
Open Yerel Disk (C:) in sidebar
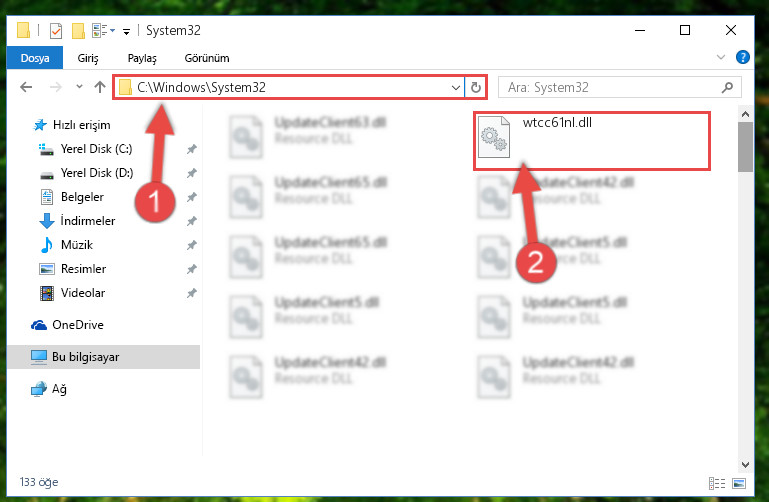pyautogui.click(x=96, y=149)
